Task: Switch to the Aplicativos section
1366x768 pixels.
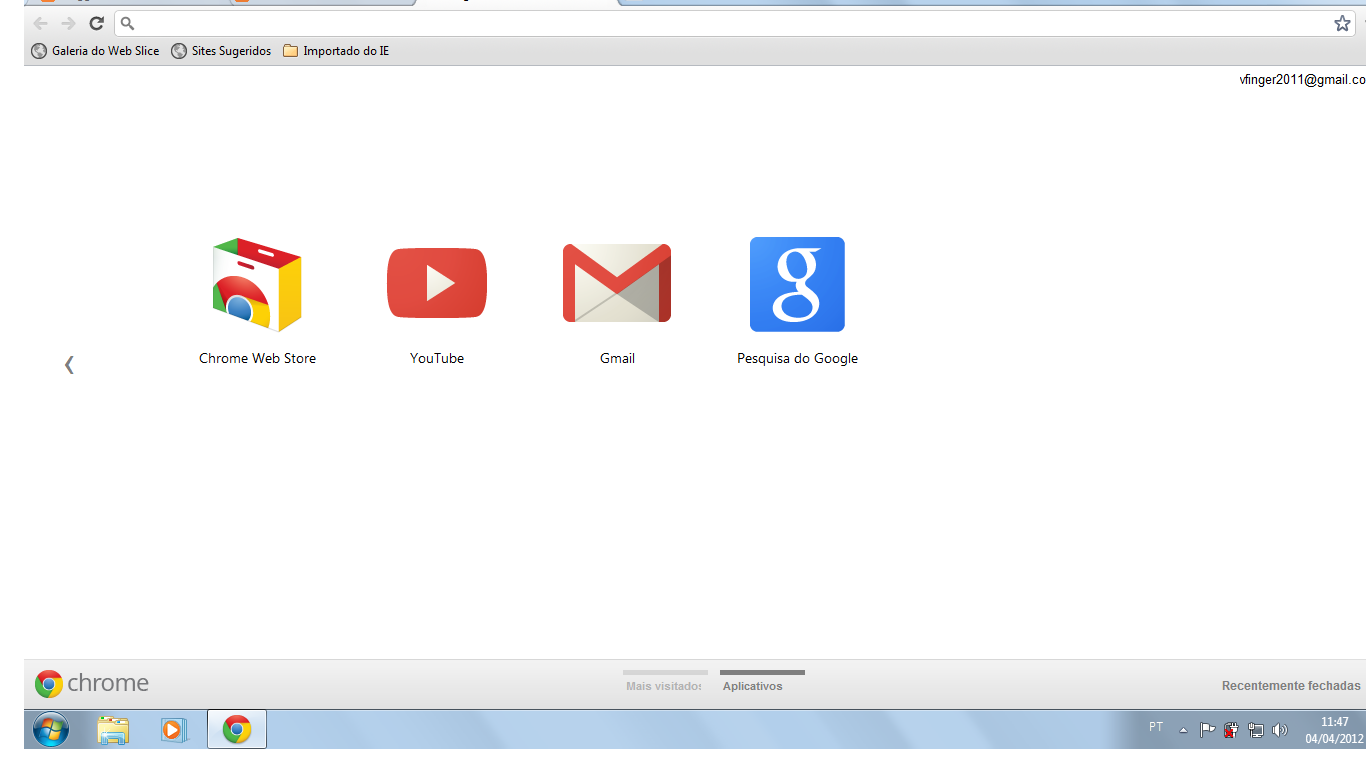Action: click(x=752, y=686)
